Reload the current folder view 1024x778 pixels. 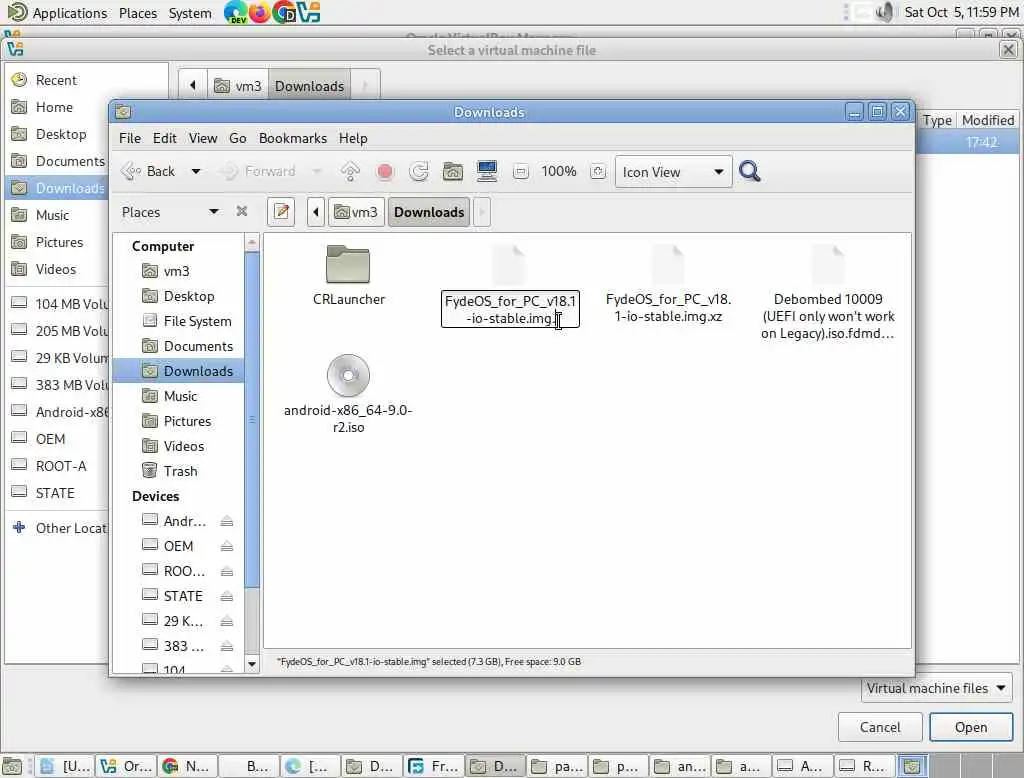419,172
